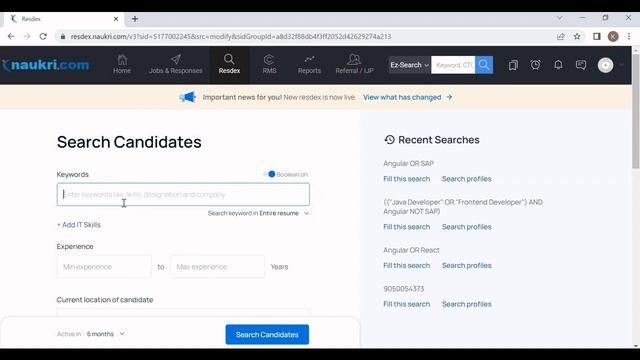Focus the Max experience field
The width and height of the screenshot is (640, 360).
point(218,267)
